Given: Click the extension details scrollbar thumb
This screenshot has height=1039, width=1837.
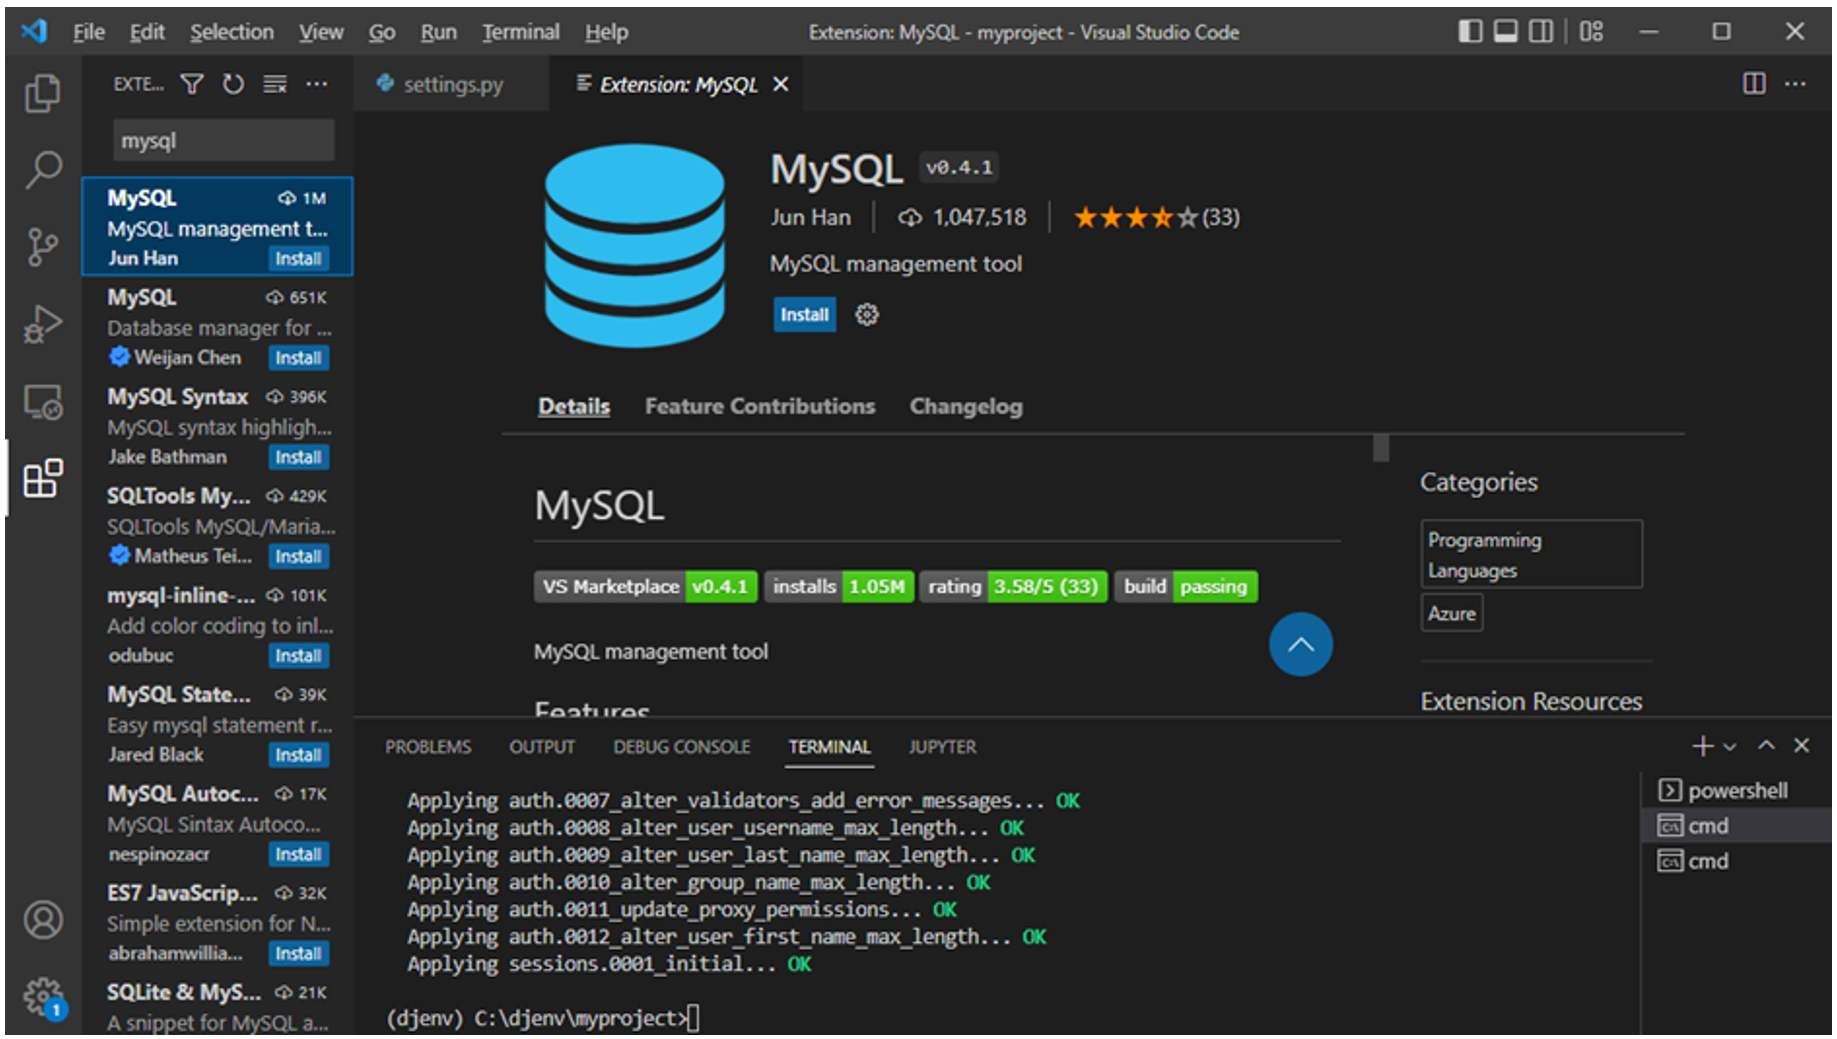Looking at the screenshot, I should pos(1380,448).
